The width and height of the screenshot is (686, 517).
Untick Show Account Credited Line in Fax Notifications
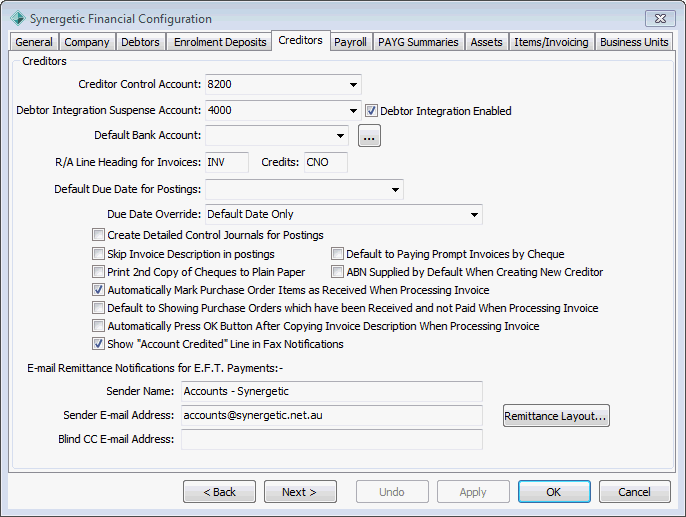(98, 344)
